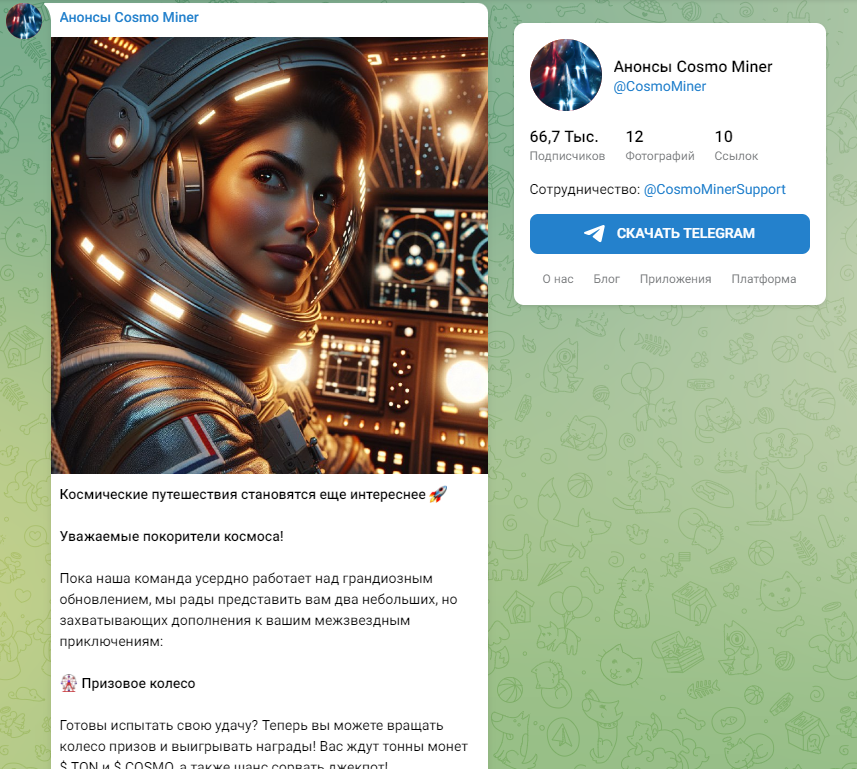The width and height of the screenshot is (857, 769).
Task: Click the ferris wheel emoji before Призовое колесо
Action: point(68,683)
